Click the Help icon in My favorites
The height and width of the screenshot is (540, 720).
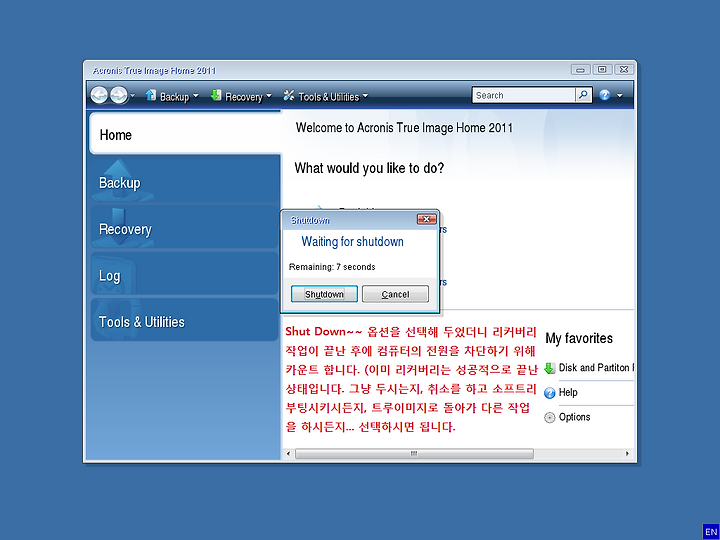pyautogui.click(x=550, y=393)
